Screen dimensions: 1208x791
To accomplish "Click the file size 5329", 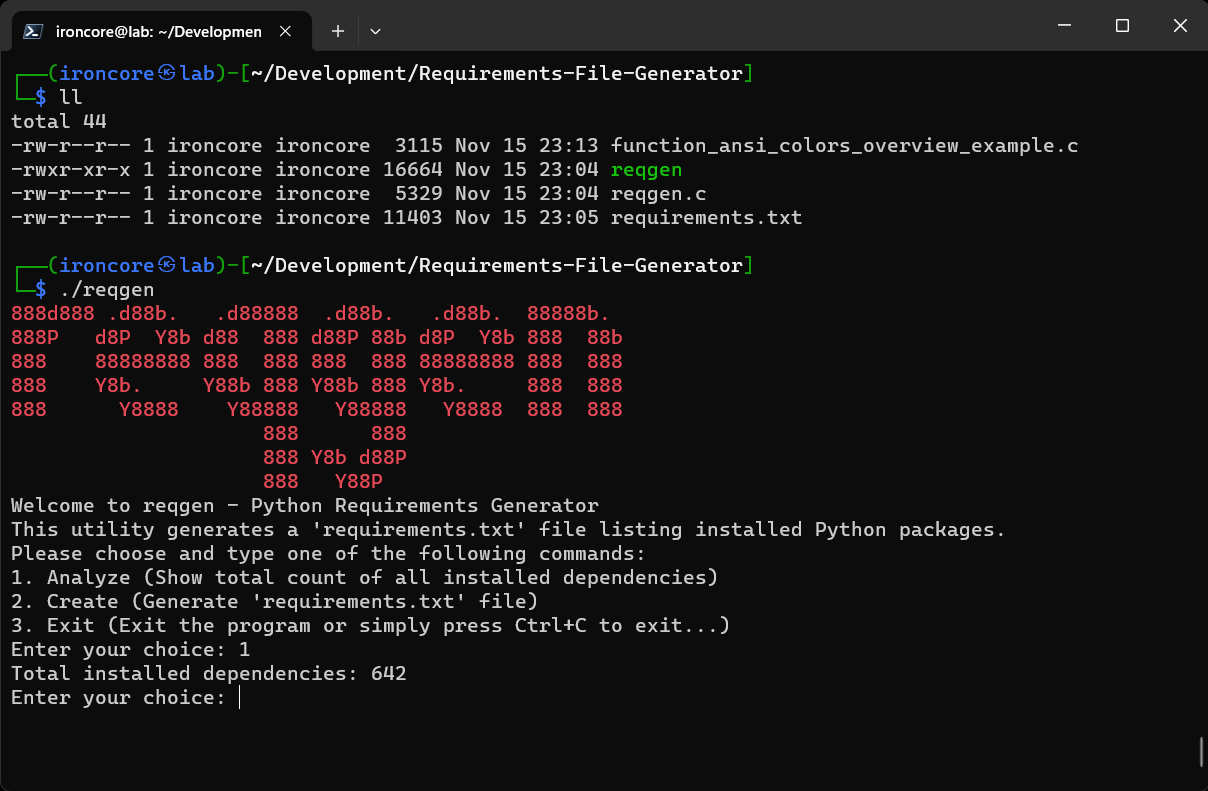I will pyautogui.click(x=419, y=194).
